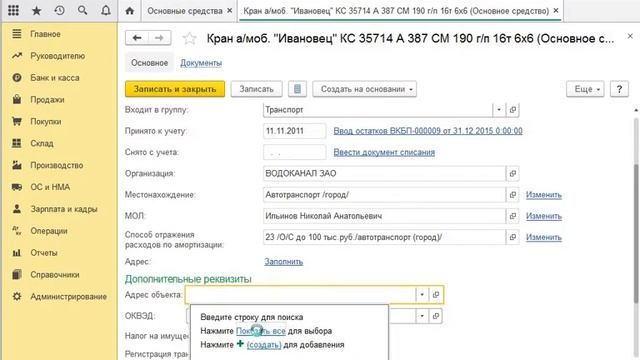Screen dimensions: 640x360
Task: Close the Кран а/моб. Ивановец tab
Action: 556,11
